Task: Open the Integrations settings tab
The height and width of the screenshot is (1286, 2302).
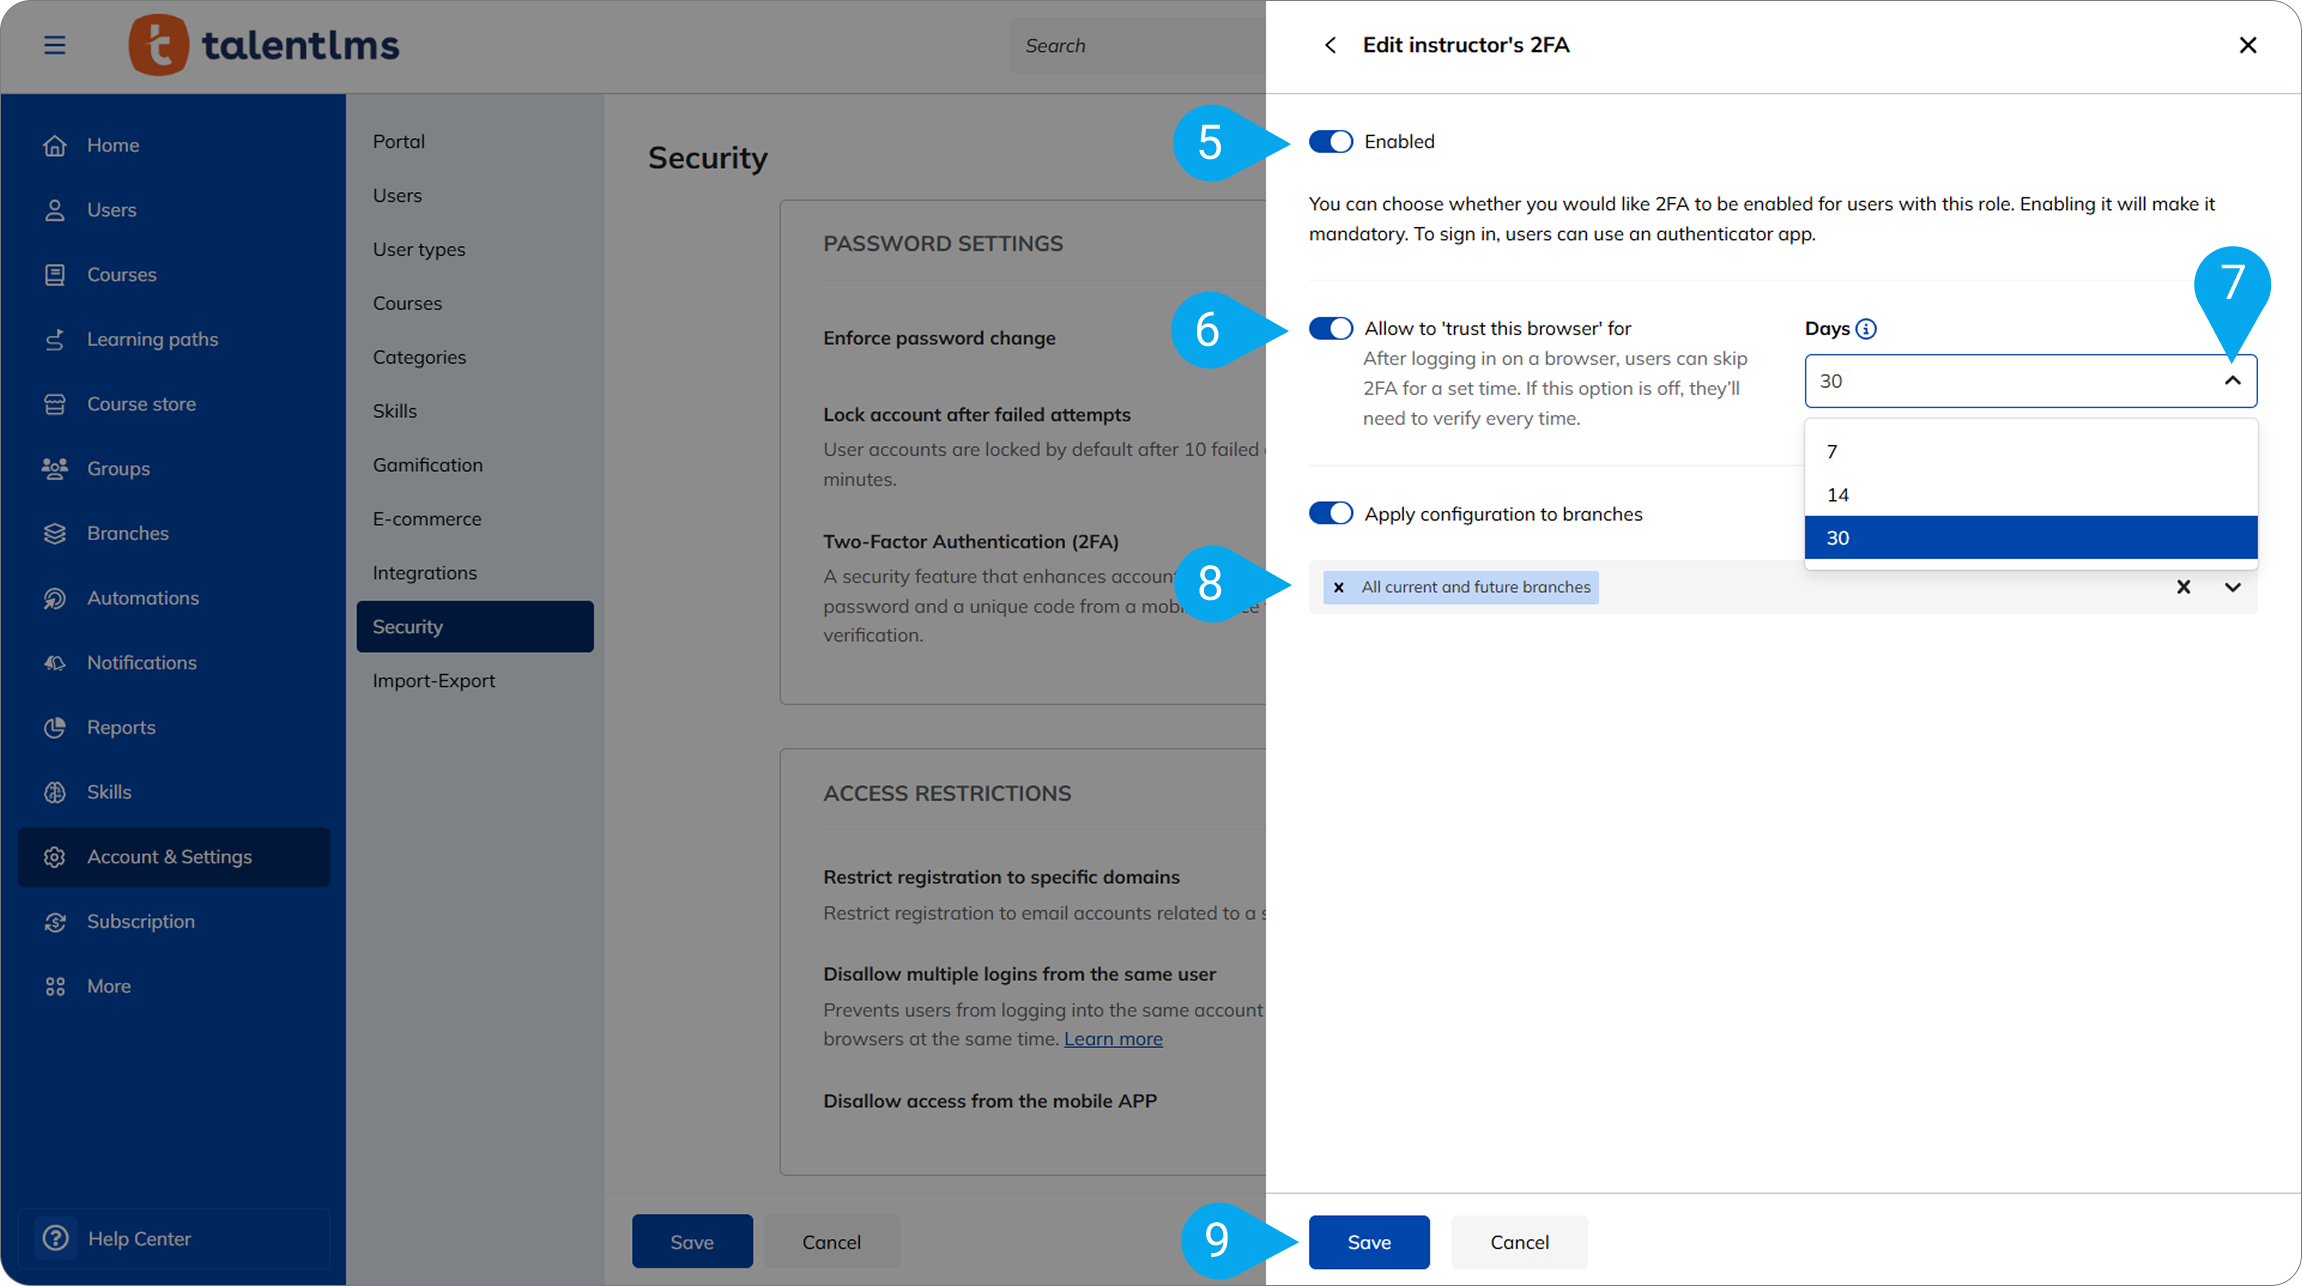Action: click(x=425, y=573)
